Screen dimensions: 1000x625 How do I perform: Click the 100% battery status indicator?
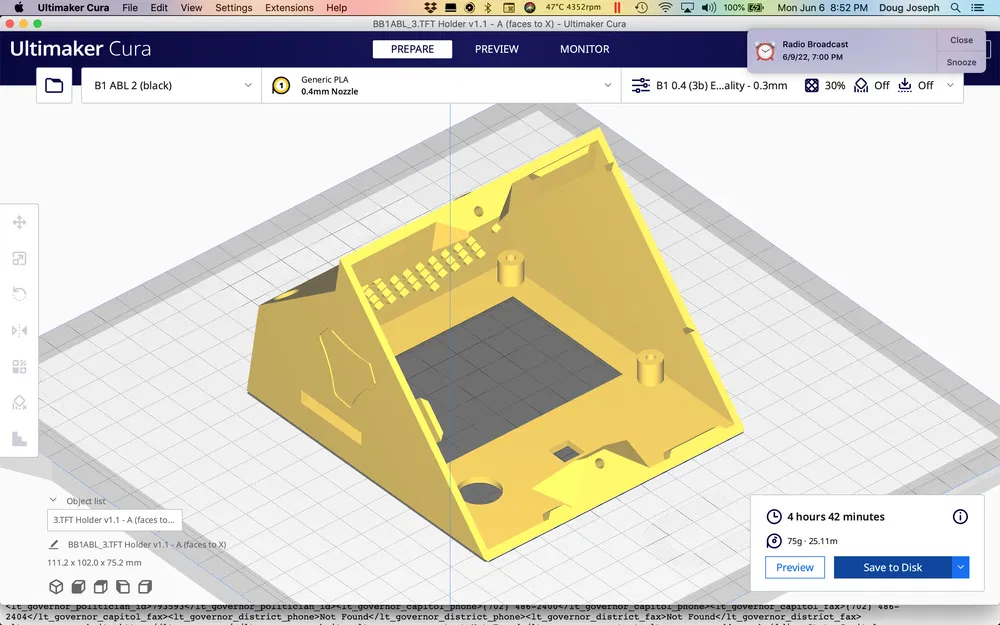[743, 8]
